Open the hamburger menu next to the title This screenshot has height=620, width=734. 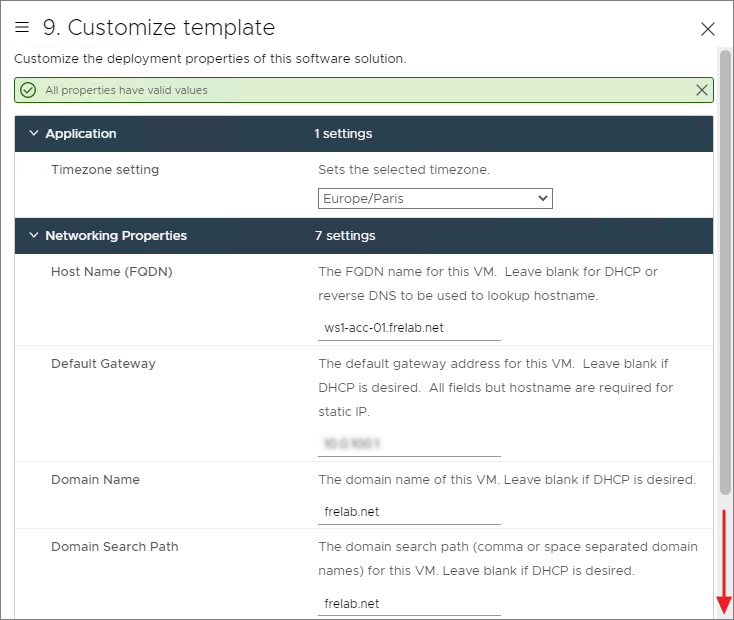tap(22, 28)
